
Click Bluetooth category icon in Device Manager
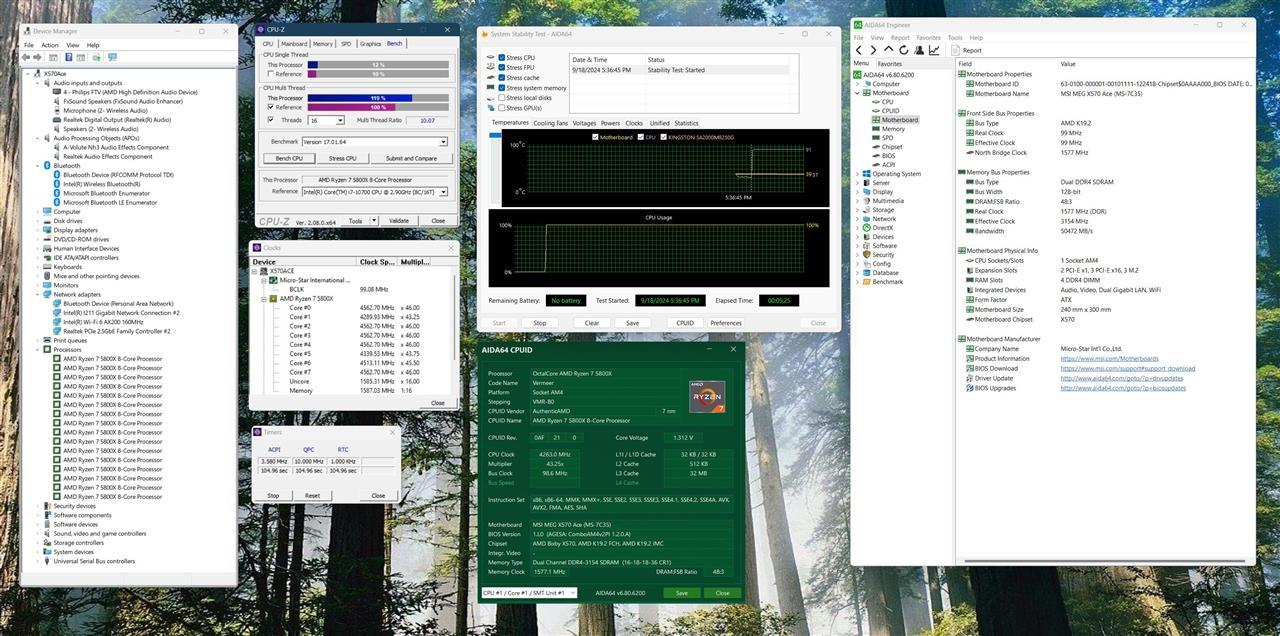point(47,166)
